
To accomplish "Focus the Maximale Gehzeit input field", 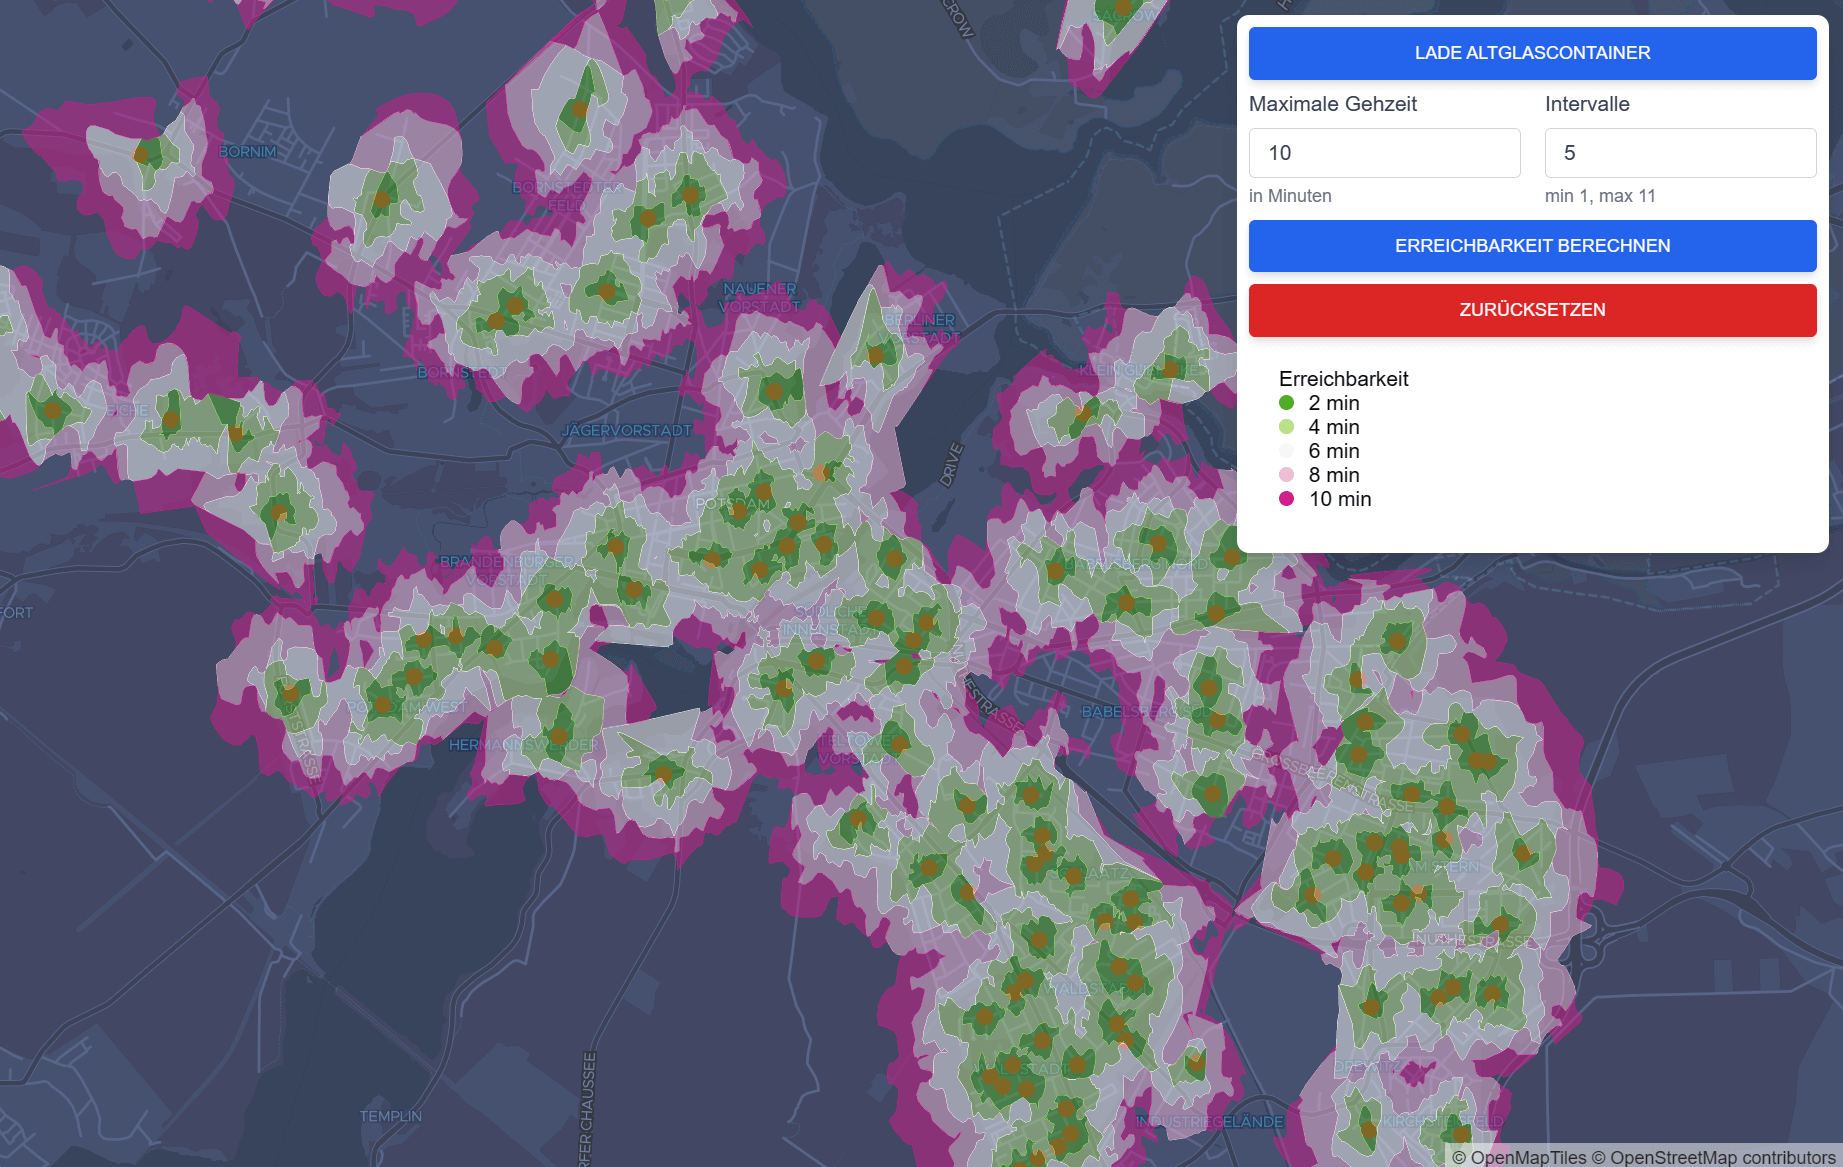I will 1384,153.
